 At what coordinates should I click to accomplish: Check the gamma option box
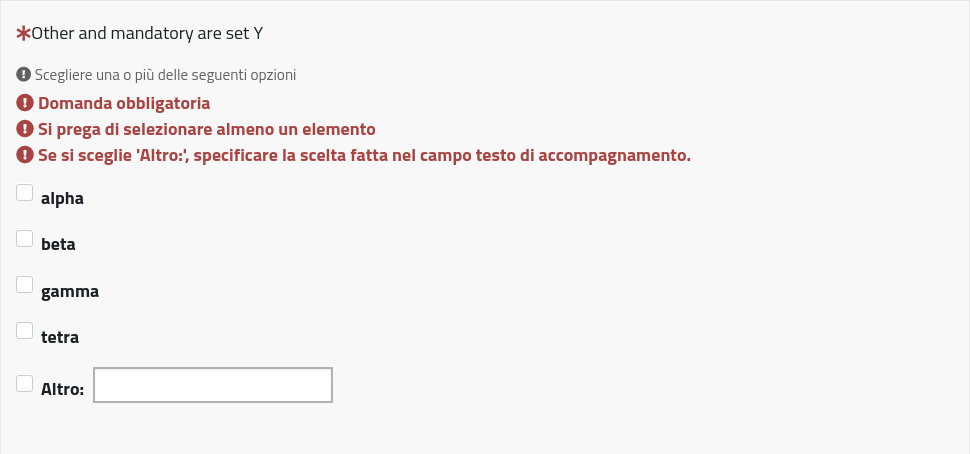tap(25, 286)
